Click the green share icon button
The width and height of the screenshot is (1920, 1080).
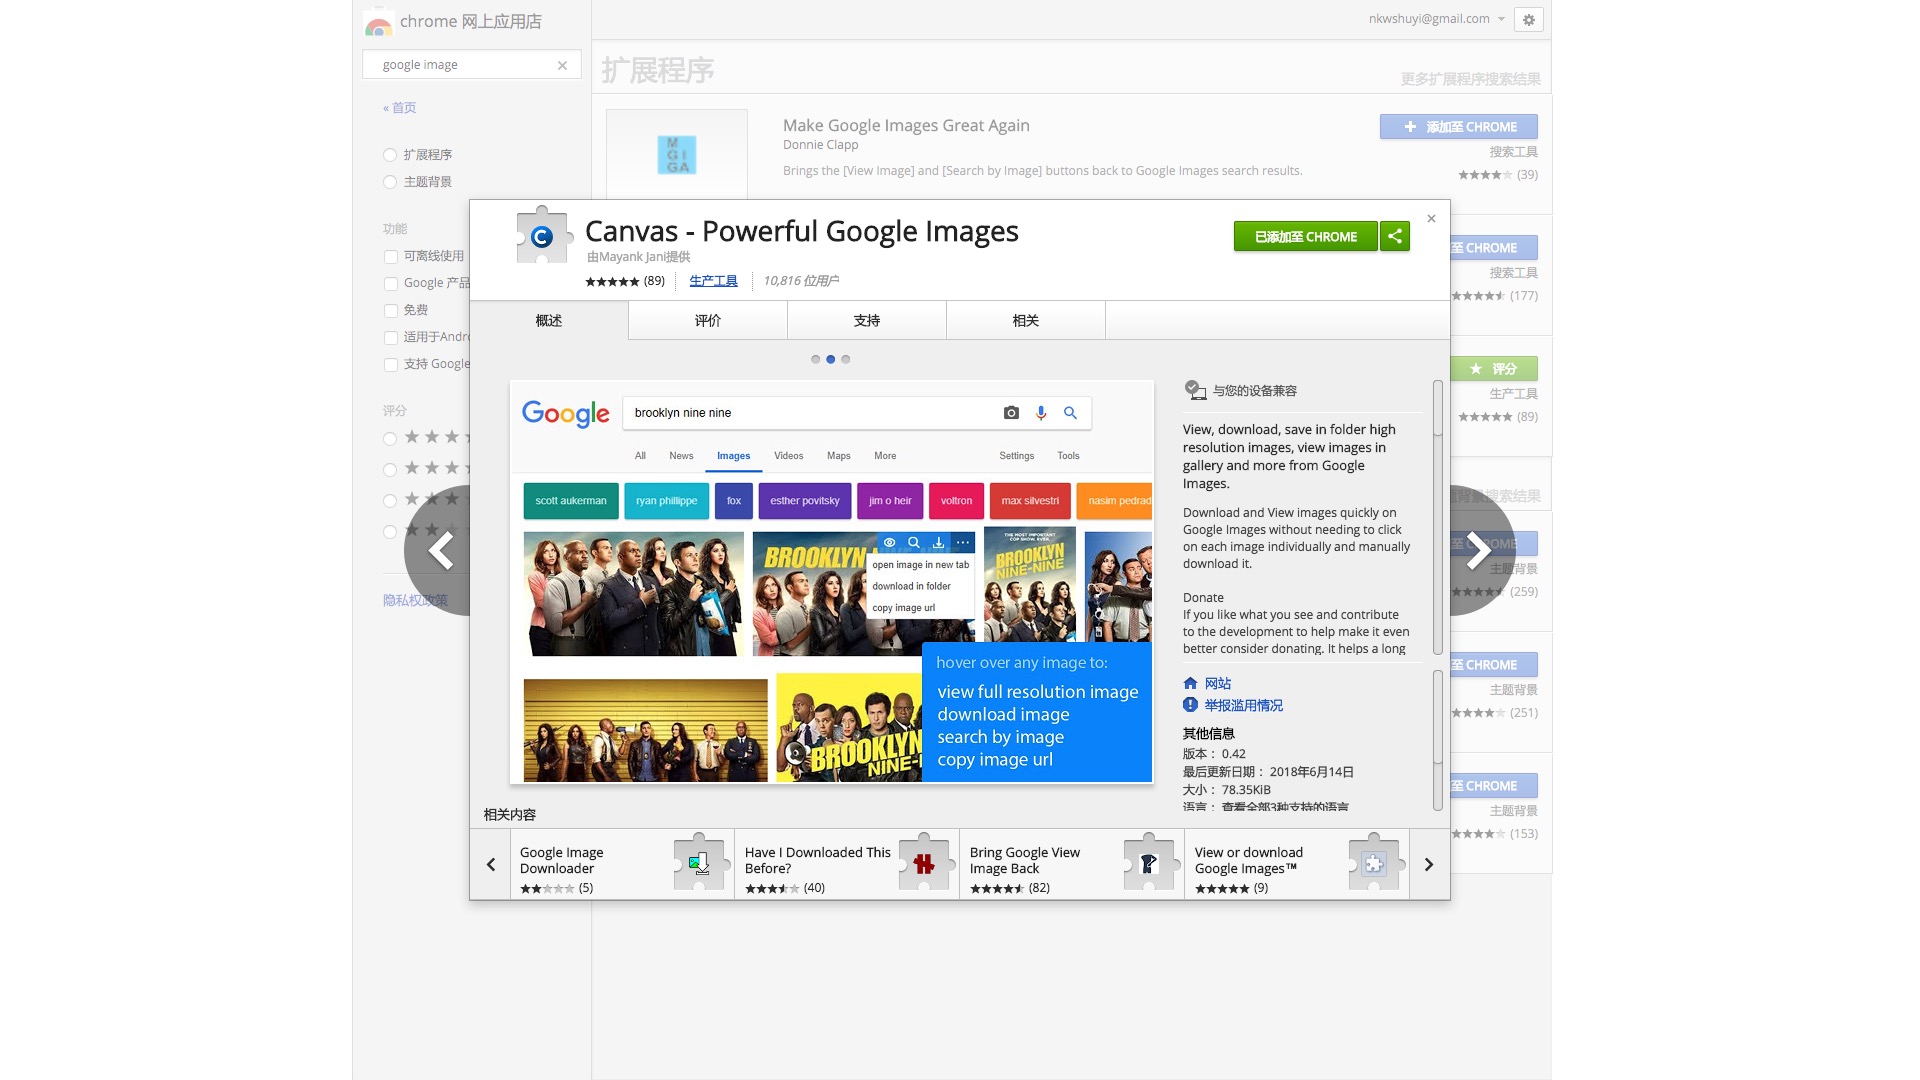coord(1395,236)
